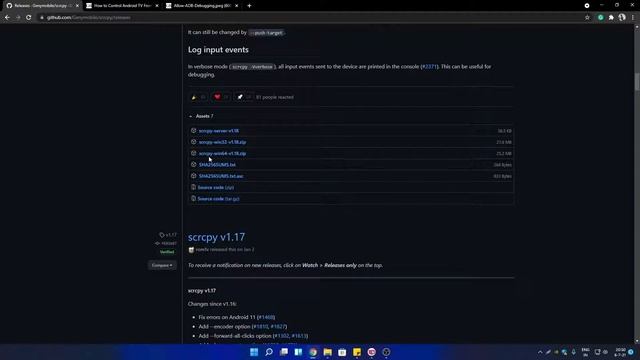
Task: Open the taskbar clock and date
Action: [620, 352]
